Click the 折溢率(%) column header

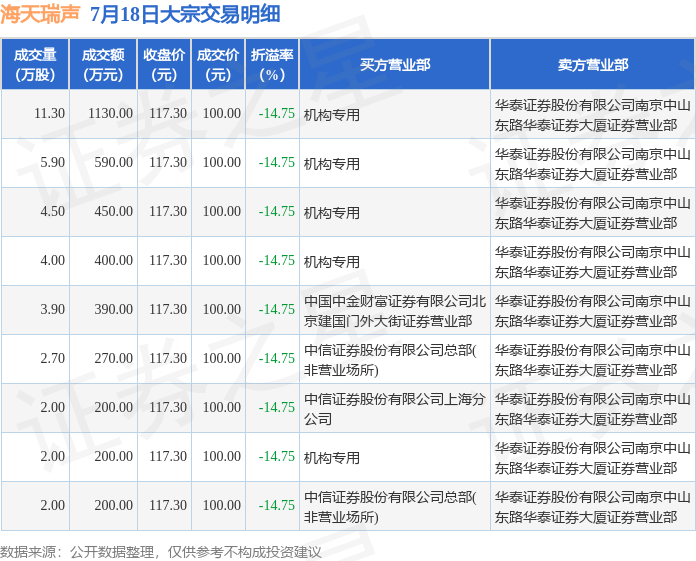272,64
